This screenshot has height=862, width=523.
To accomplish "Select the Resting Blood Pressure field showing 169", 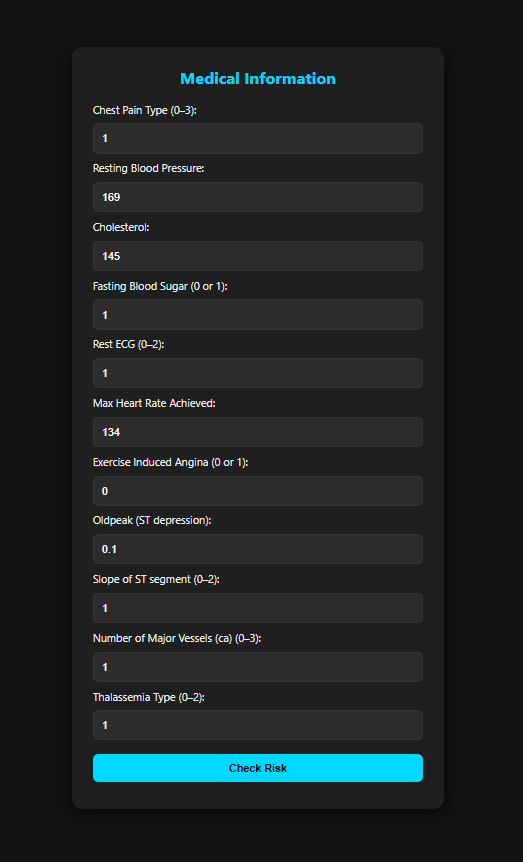I will click(x=257, y=197).
